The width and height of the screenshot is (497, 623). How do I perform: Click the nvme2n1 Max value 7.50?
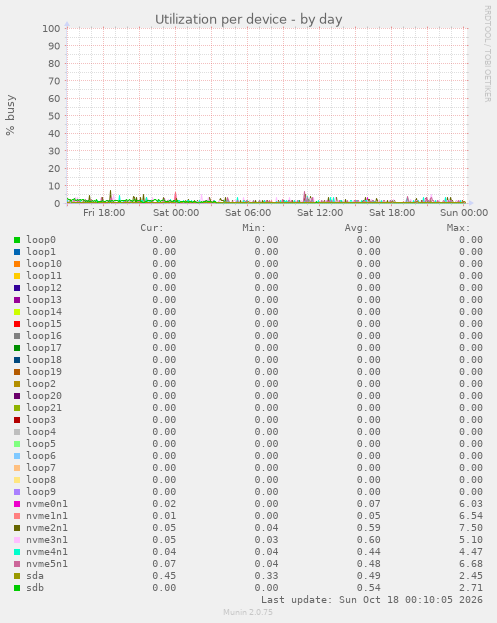pyautogui.click(x=471, y=528)
